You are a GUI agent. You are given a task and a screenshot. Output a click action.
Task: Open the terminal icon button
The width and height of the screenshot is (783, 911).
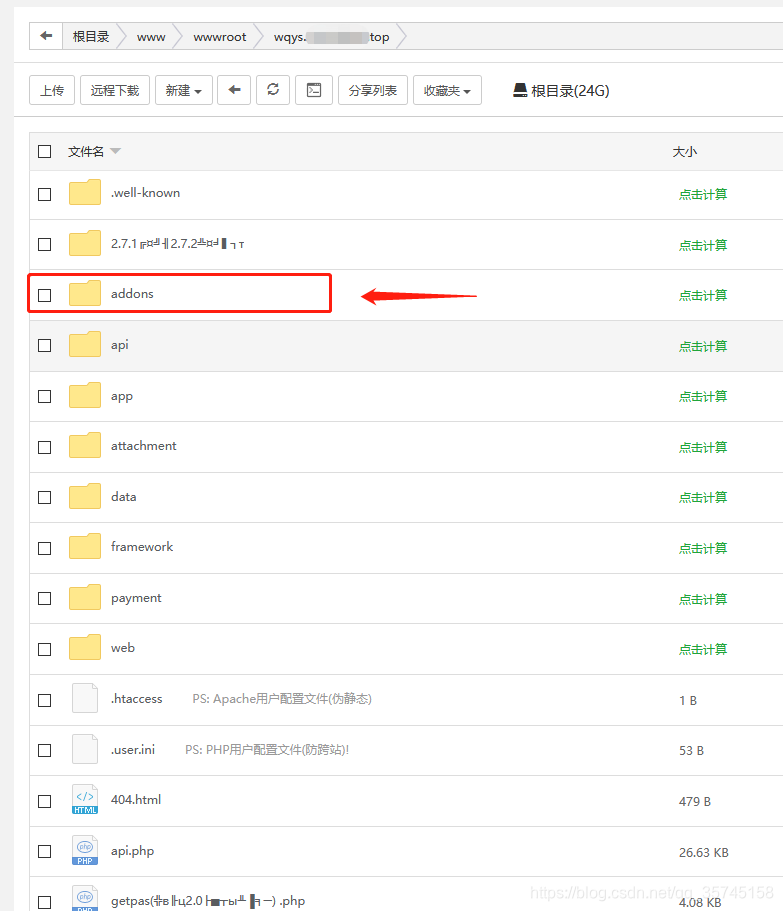pos(314,90)
